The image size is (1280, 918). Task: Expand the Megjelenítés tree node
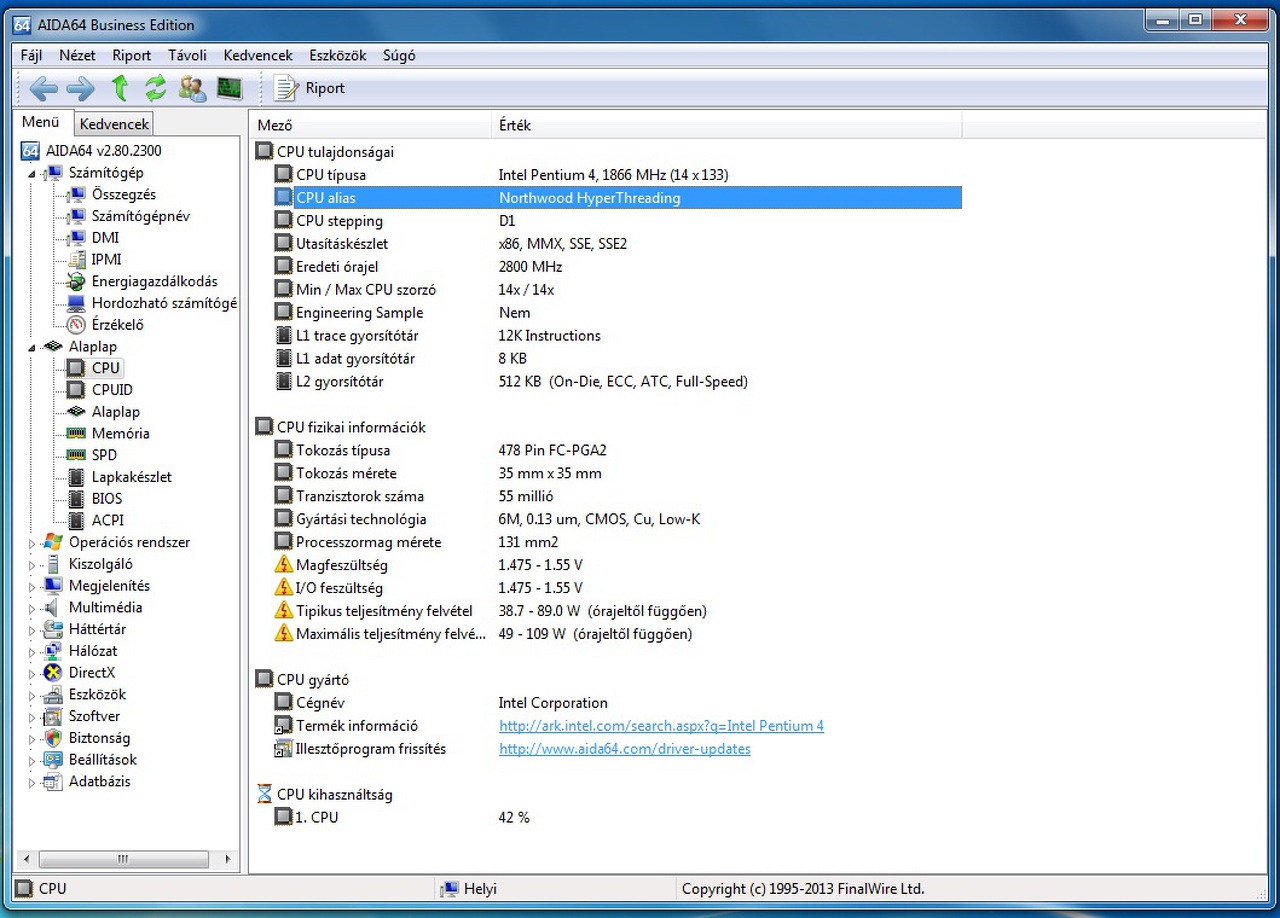click(32, 586)
